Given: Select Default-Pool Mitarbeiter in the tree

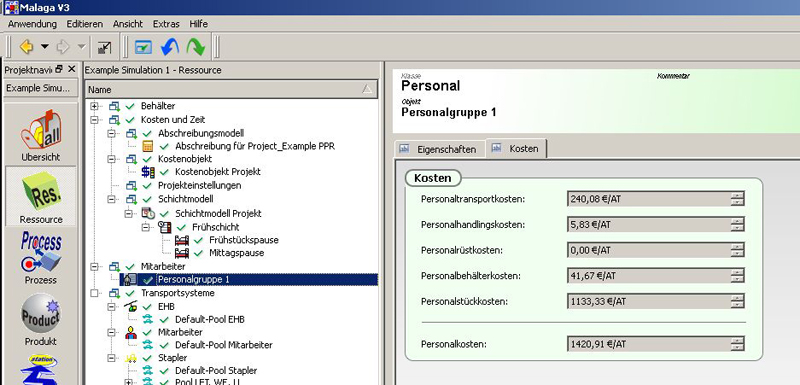Looking at the screenshot, I should [x=223, y=345].
